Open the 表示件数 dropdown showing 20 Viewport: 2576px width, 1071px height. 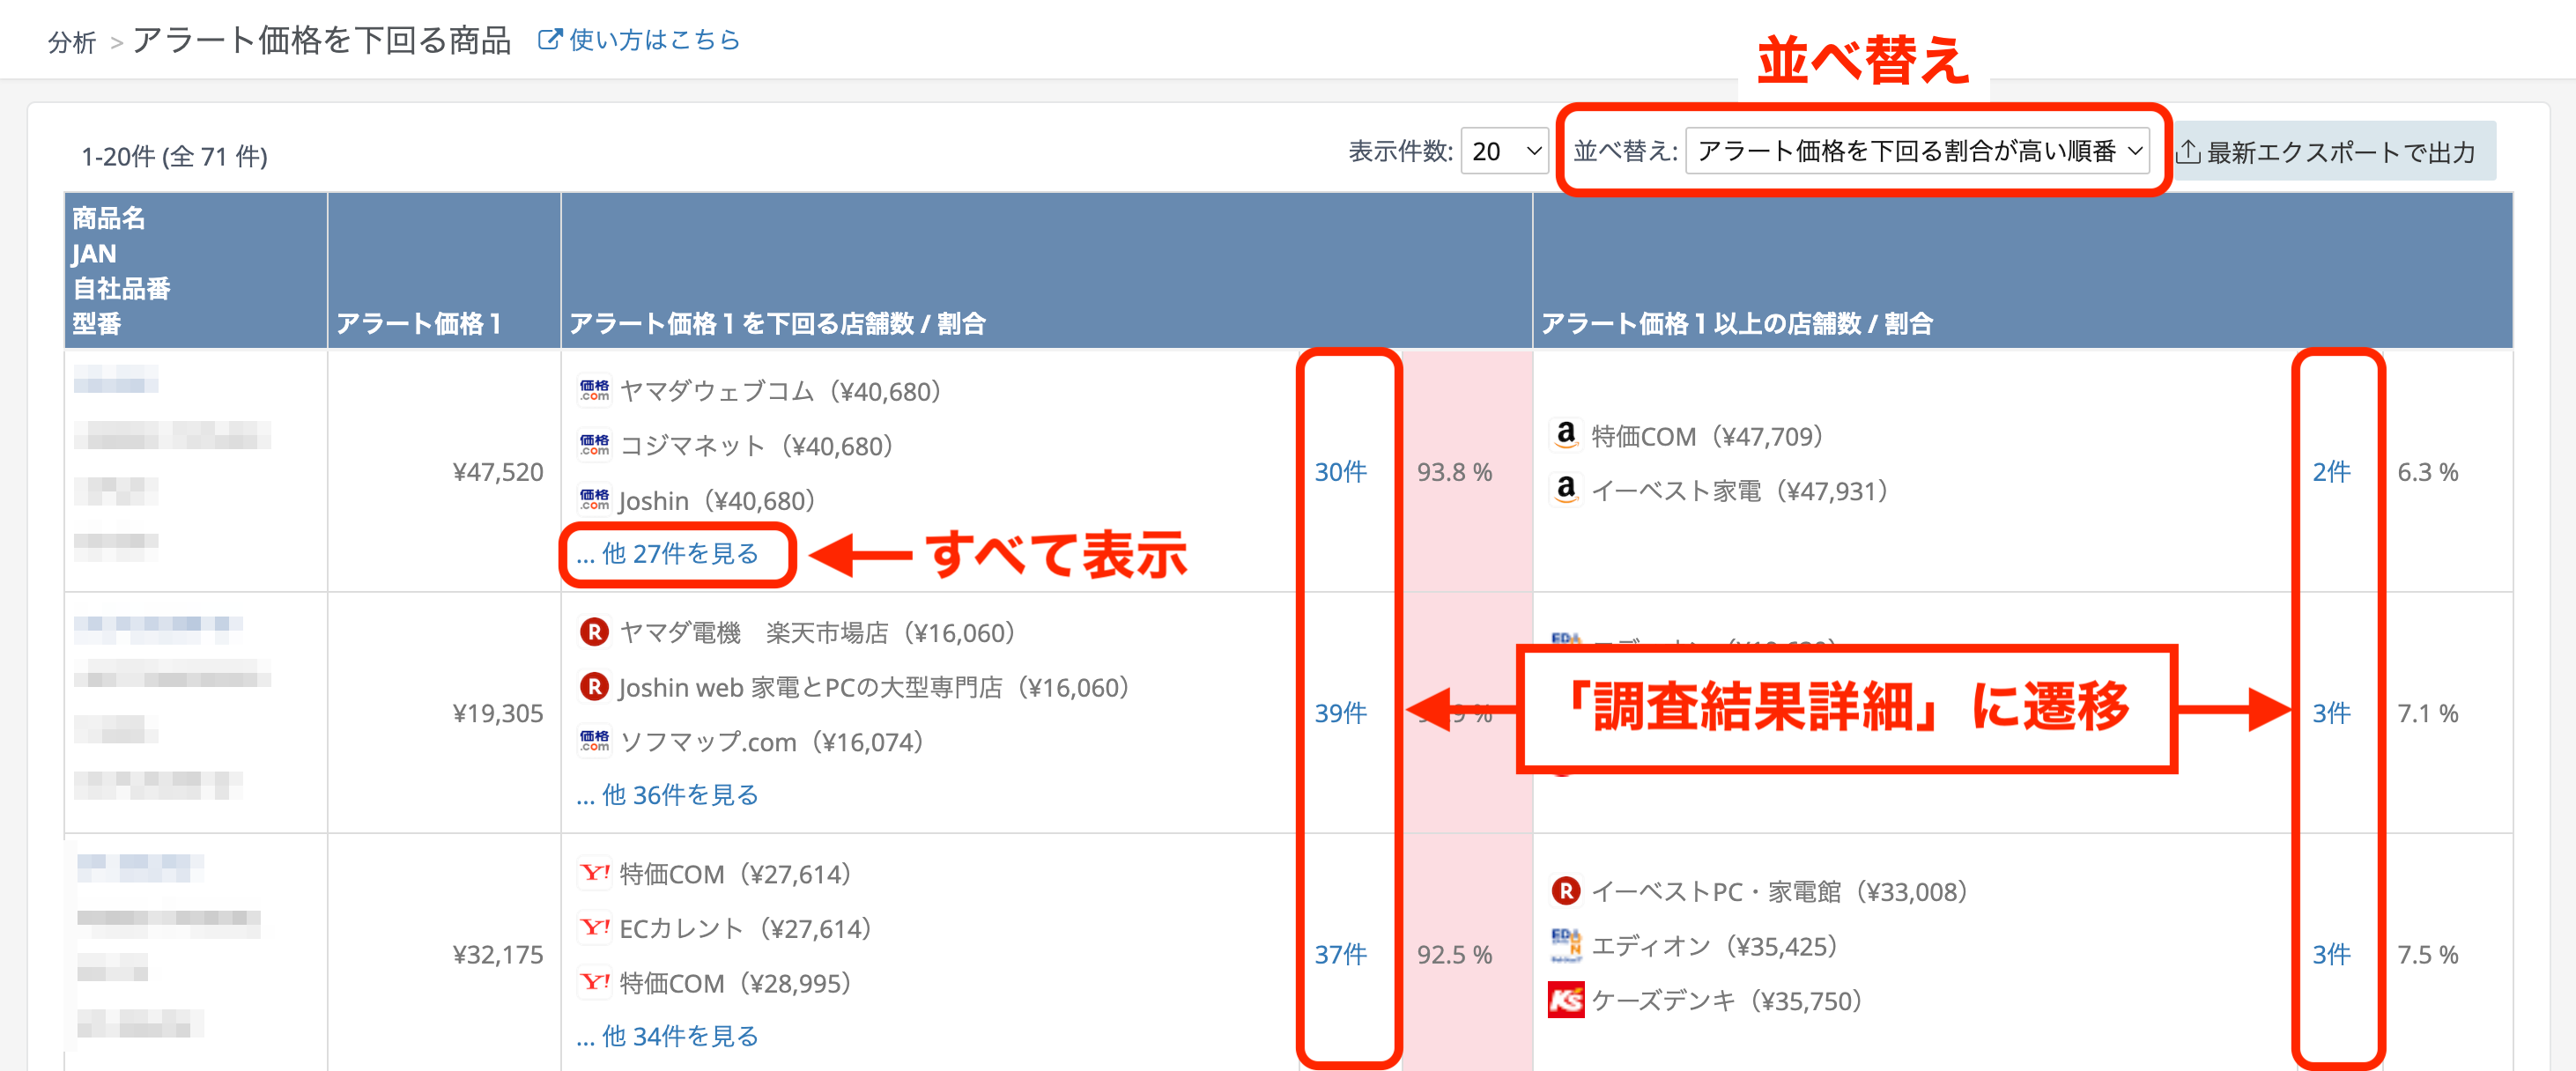point(1504,151)
